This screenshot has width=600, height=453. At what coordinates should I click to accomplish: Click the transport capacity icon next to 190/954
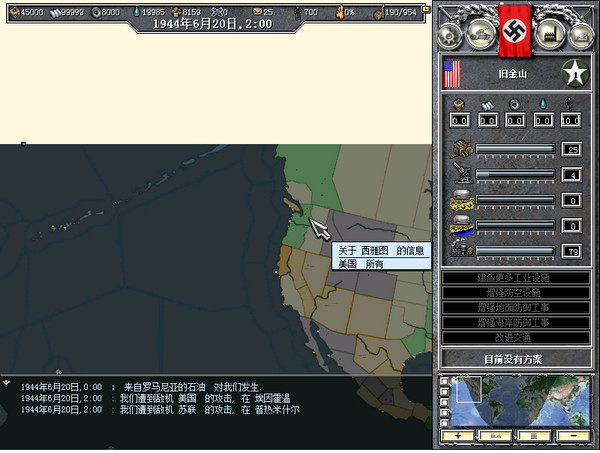379,13
